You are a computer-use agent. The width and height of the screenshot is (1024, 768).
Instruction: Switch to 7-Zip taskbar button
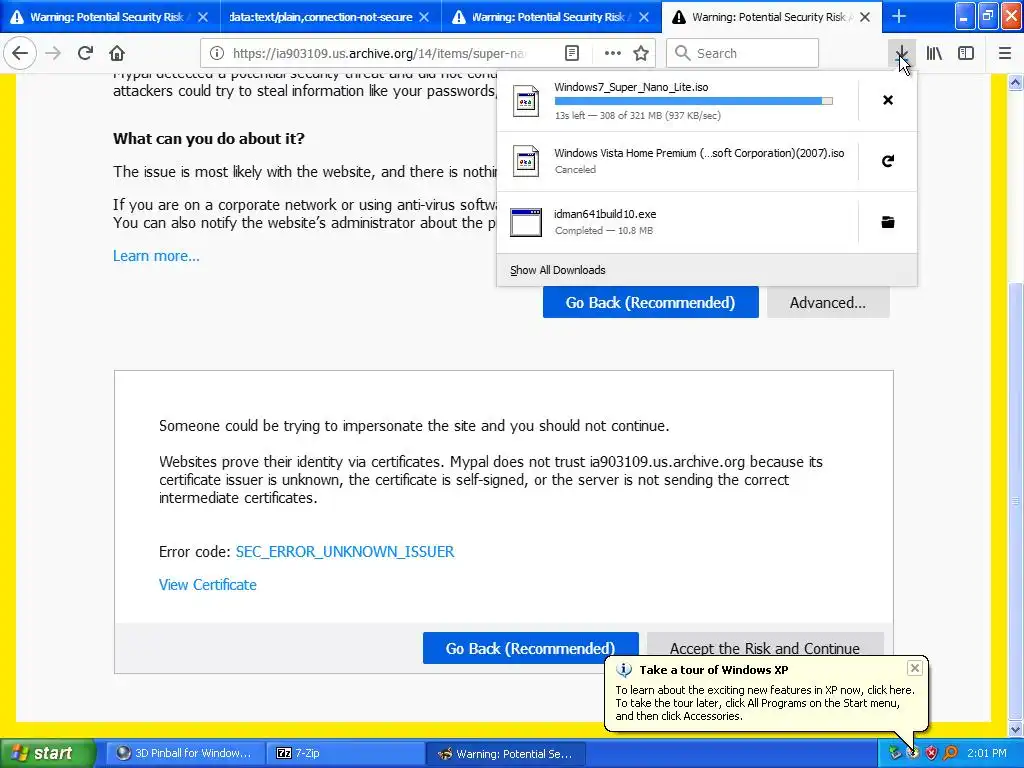point(345,753)
